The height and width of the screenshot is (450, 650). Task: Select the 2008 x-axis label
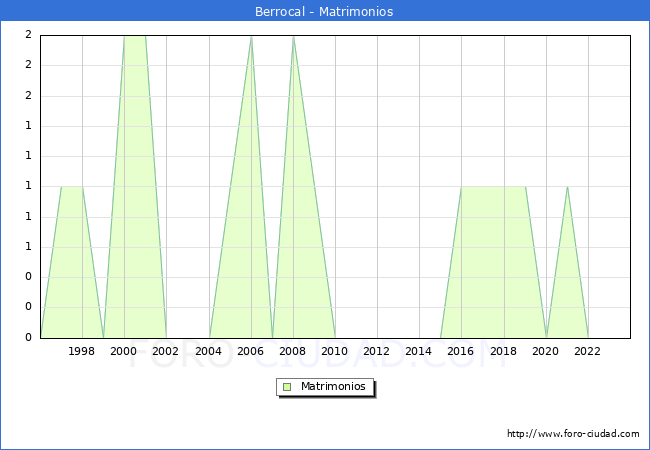pyautogui.click(x=293, y=351)
